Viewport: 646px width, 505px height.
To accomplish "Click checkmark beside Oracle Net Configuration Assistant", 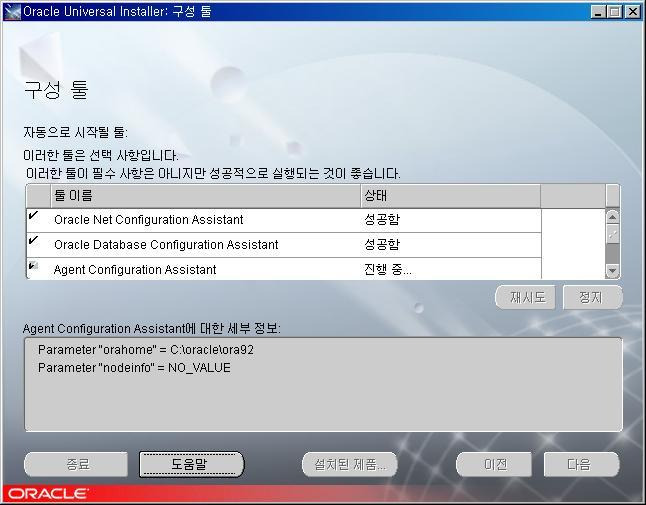I will click(x=33, y=215).
